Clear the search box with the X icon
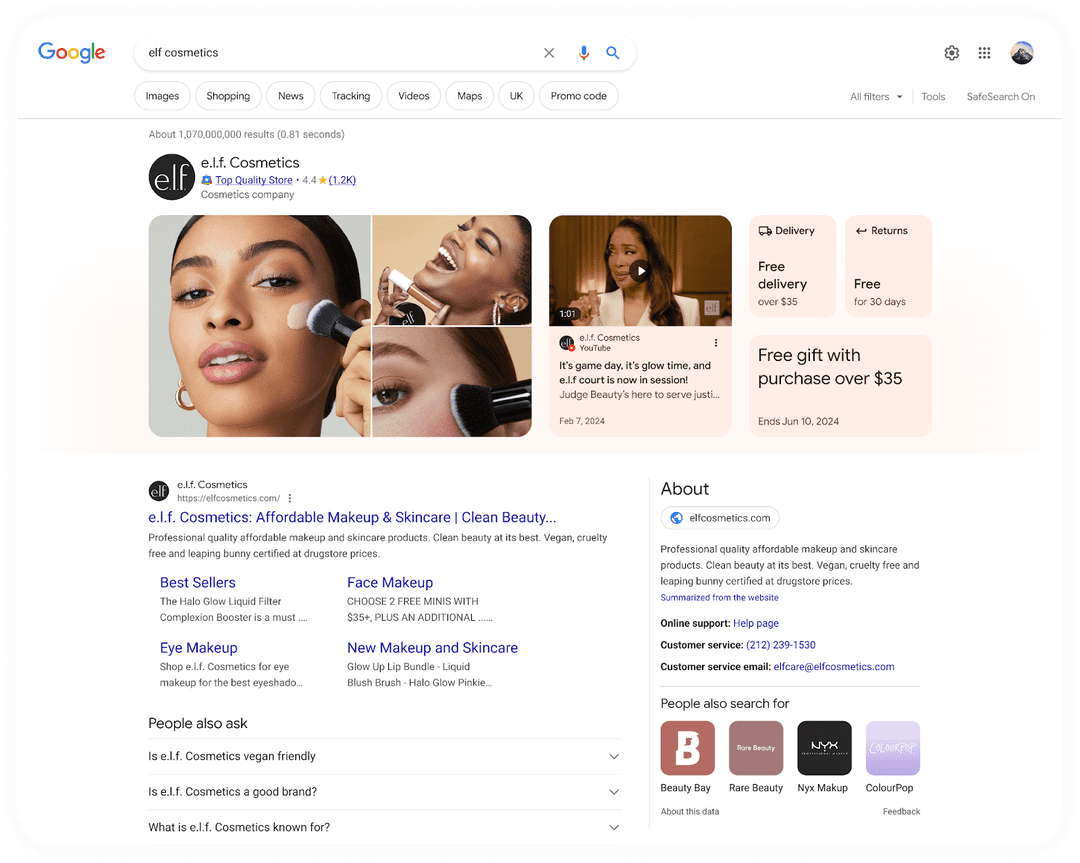Image resolution: width=1080 pixels, height=863 pixels. point(549,53)
